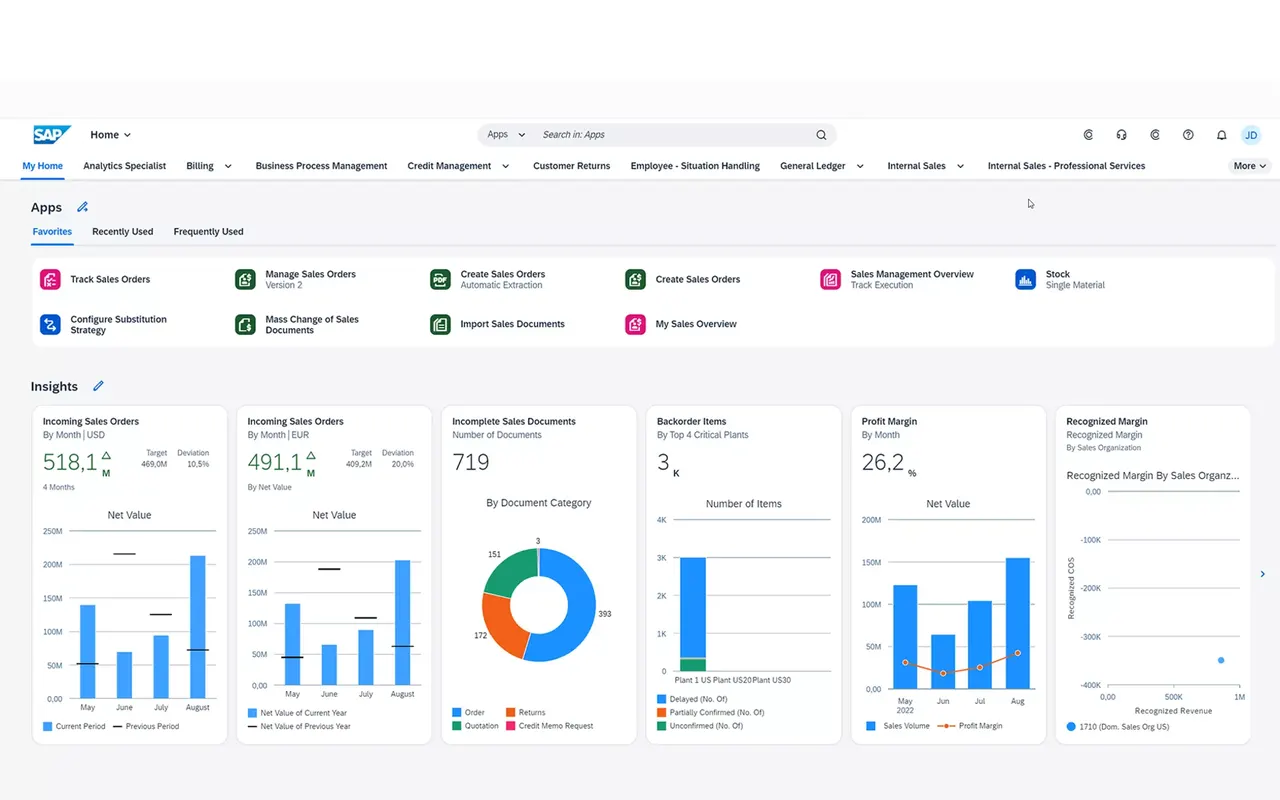Switch to the Recently Used tab
The image size is (1280, 800).
(123, 232)
